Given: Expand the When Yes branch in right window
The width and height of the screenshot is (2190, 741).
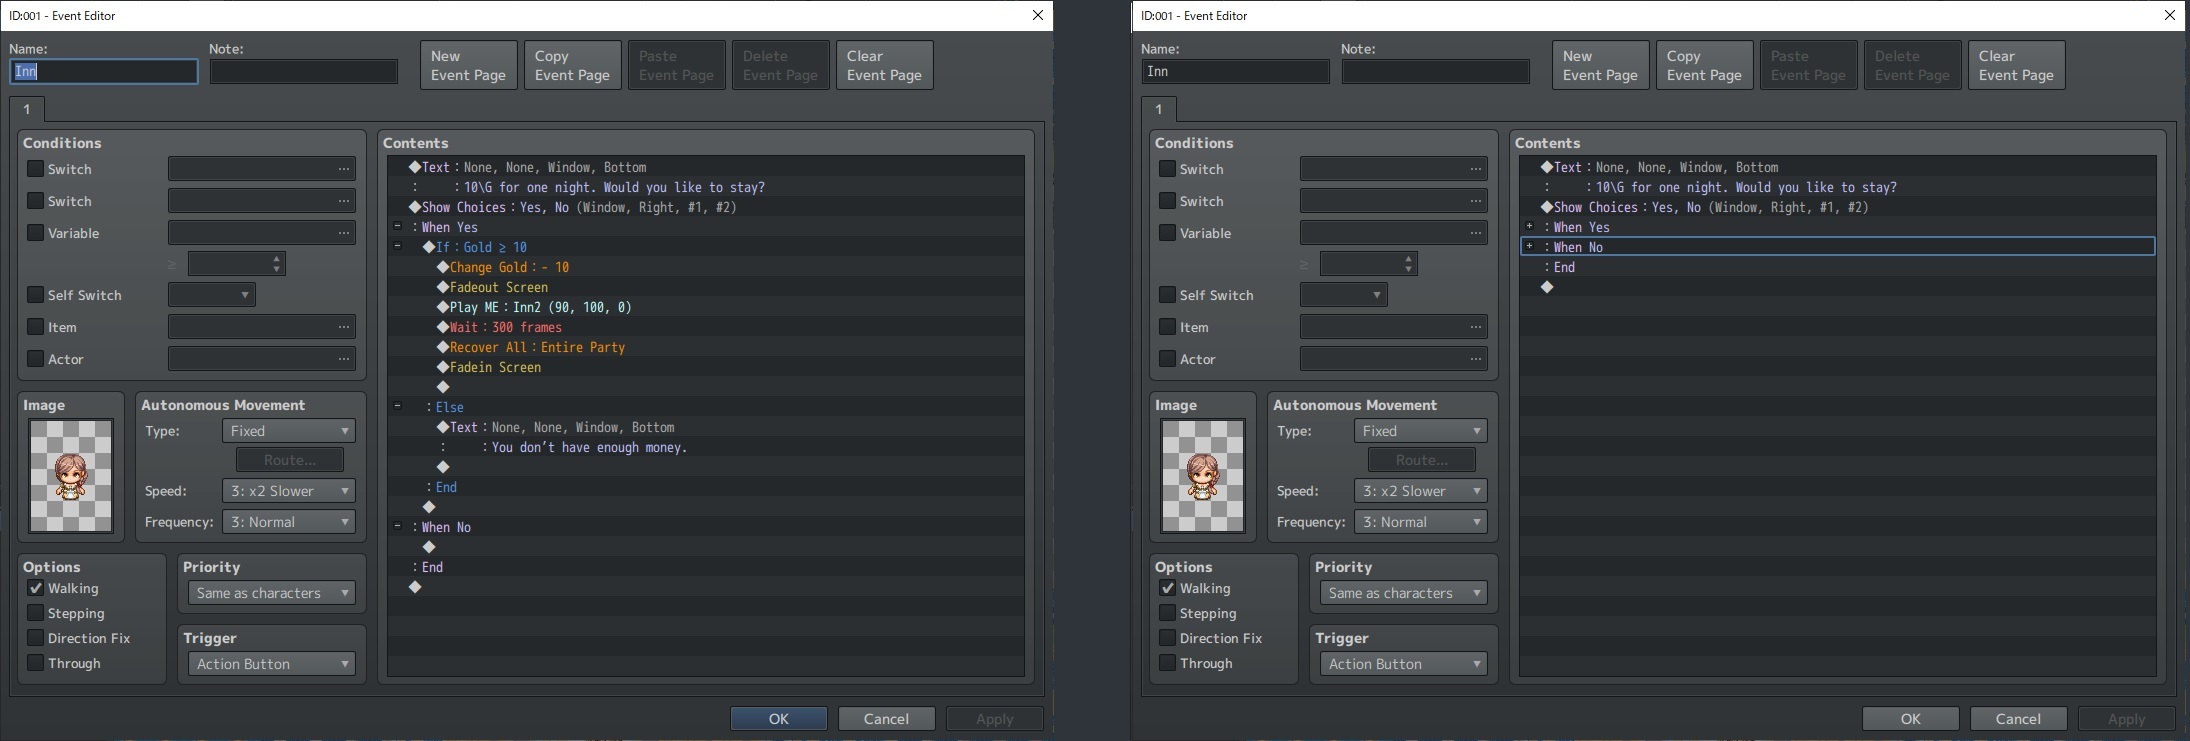Looking at the screenshot, I should [1529, 226].
